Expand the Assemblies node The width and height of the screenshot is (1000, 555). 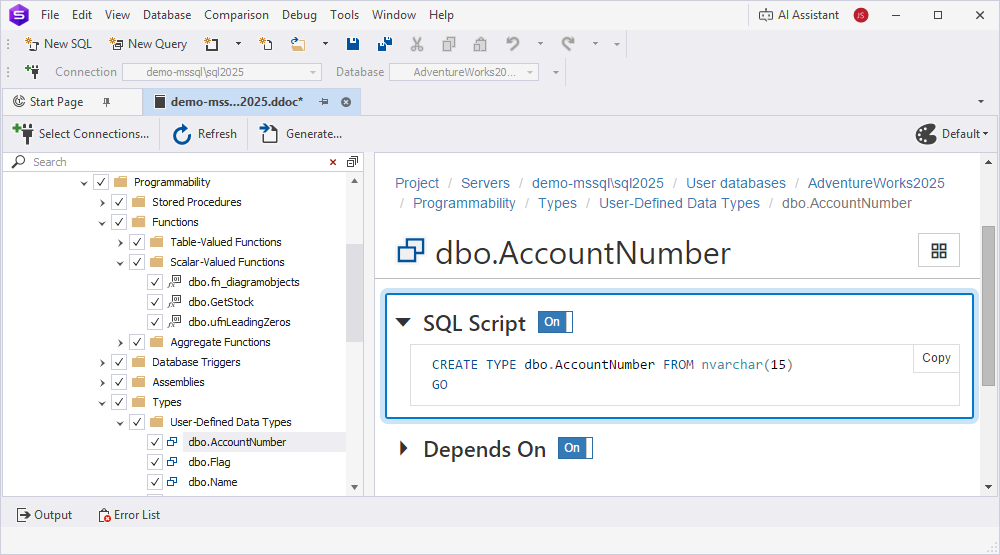click(102, 383)
